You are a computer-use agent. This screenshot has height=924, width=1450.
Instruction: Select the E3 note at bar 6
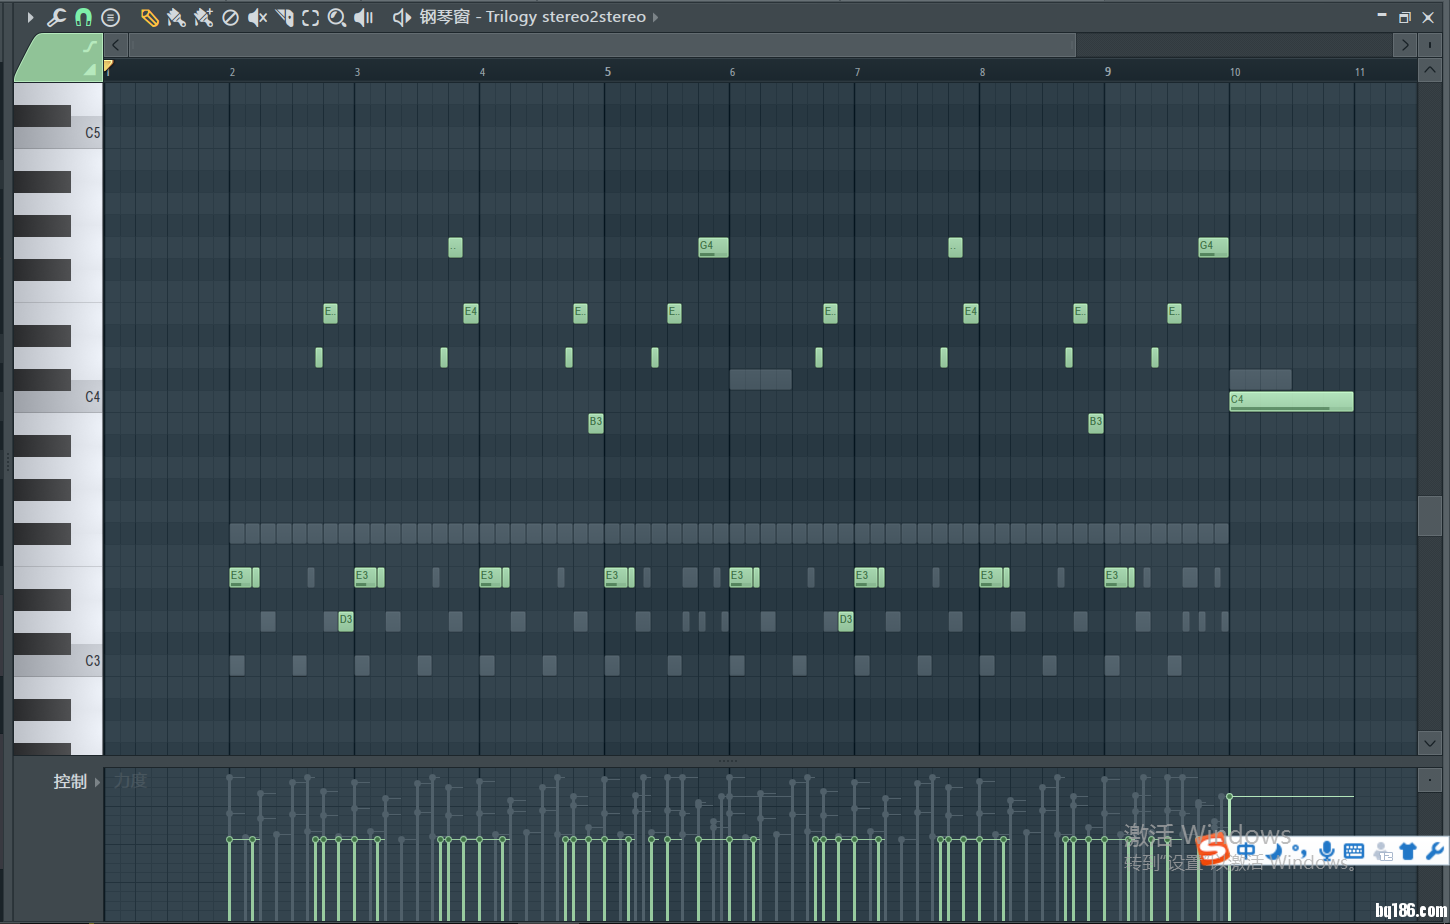point(741,577)
